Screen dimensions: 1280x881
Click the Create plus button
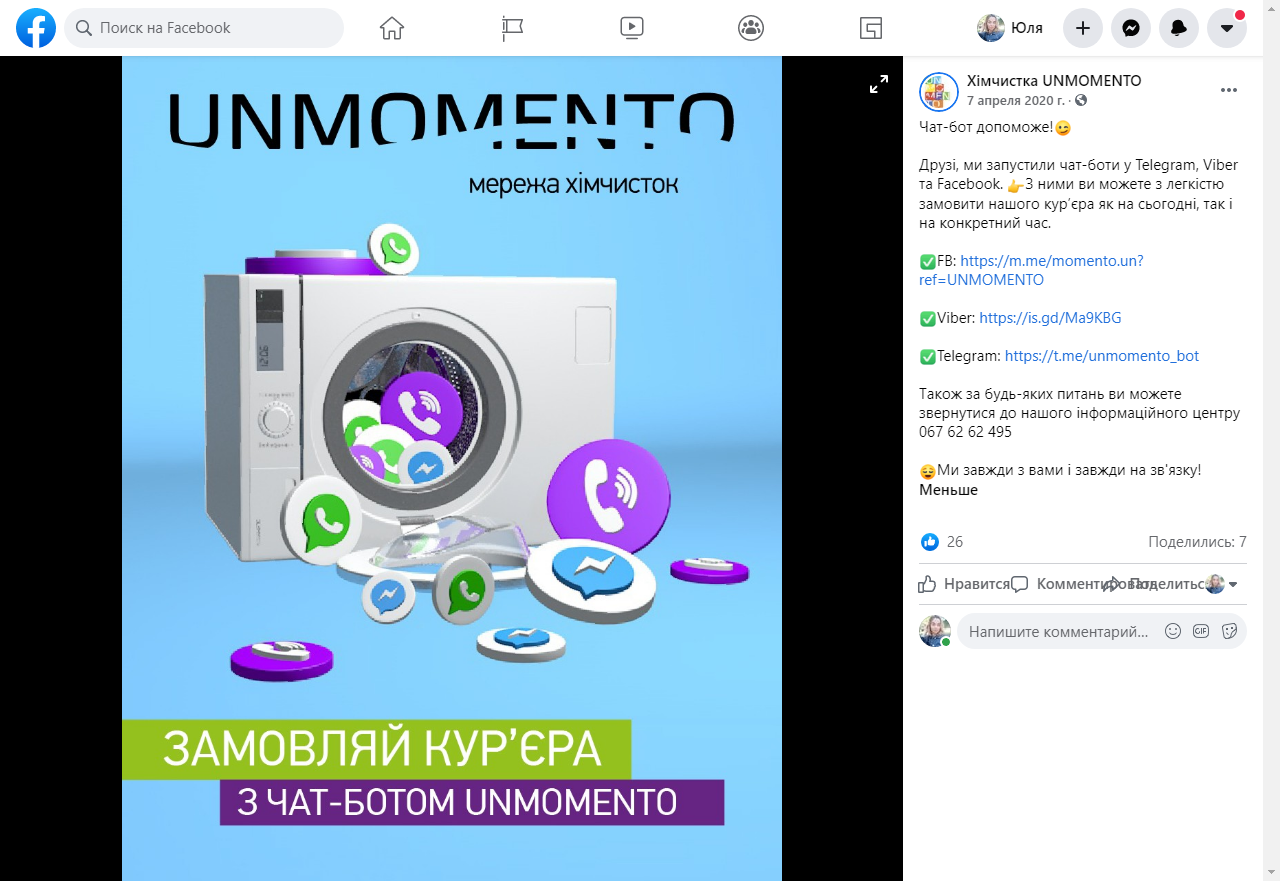coord(1083,28)
